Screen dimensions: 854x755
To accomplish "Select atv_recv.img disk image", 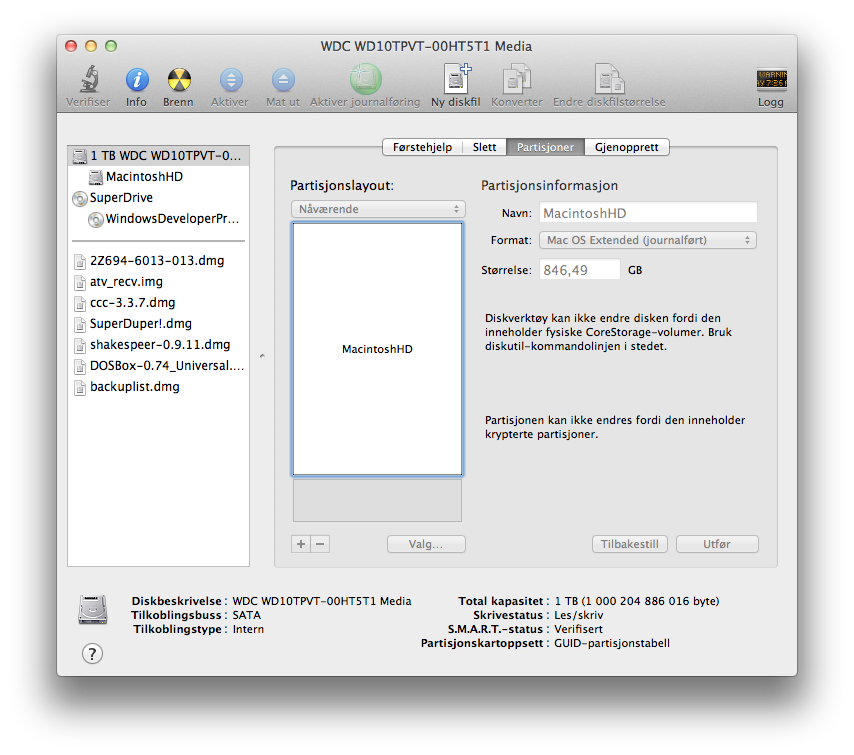I will coord(158,282).
